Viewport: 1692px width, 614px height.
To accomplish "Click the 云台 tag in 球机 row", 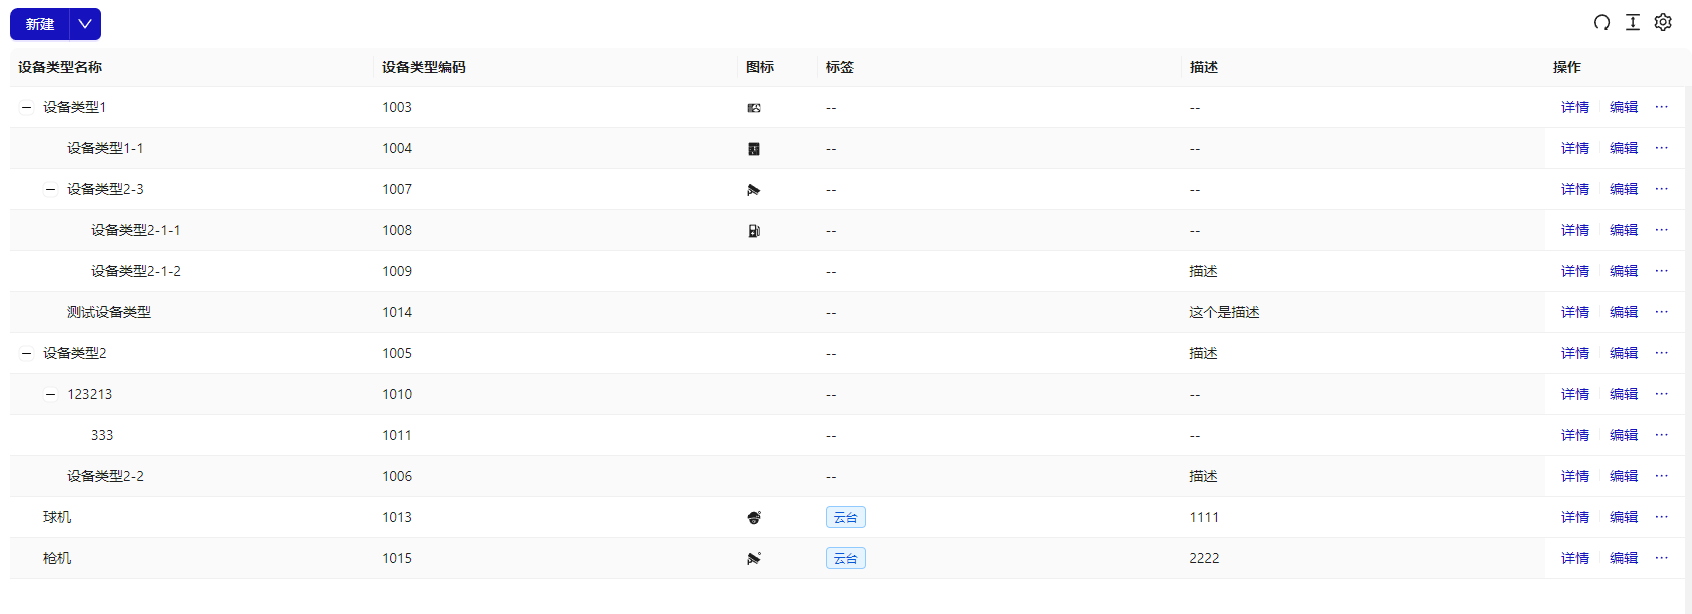I will 846,517.
